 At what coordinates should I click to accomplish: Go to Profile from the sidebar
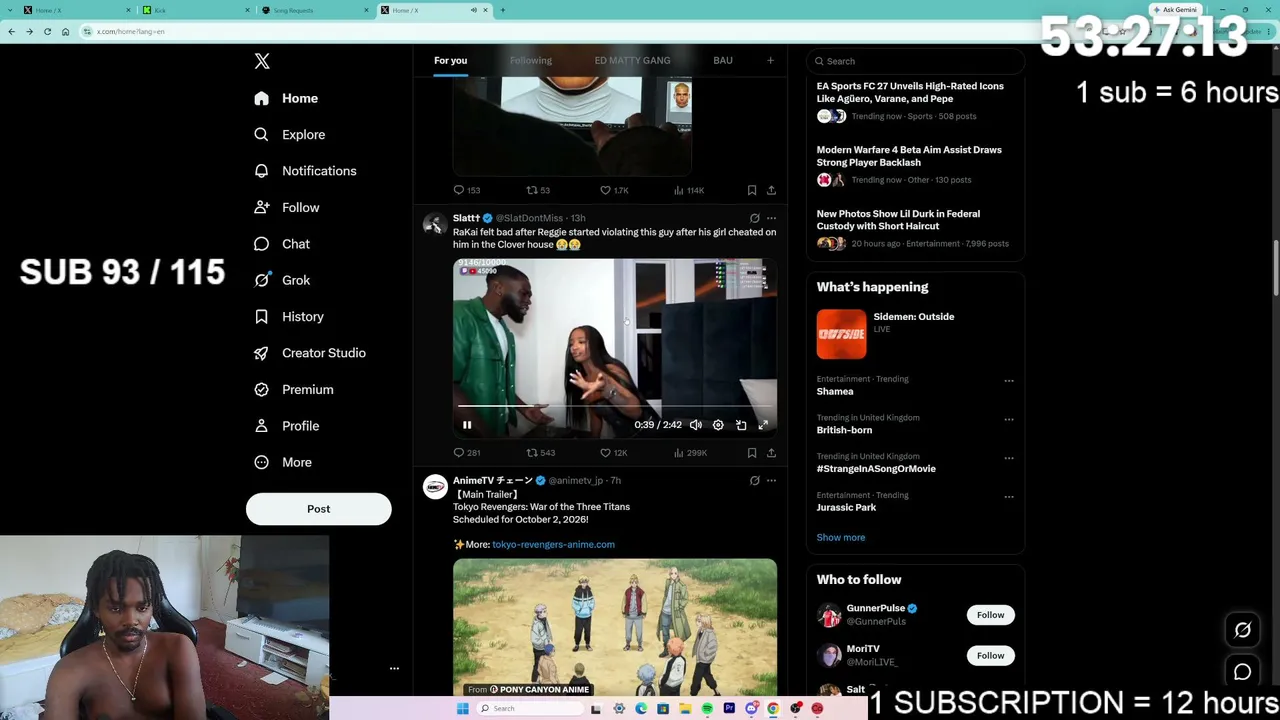pyautogui.click(x=287, y=426)
